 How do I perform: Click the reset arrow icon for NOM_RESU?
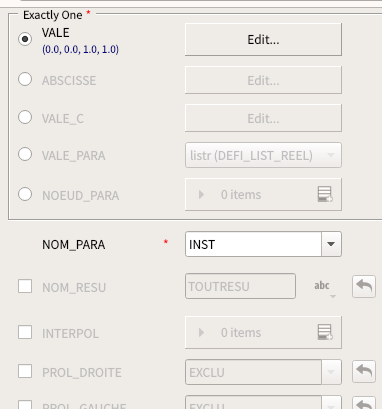tap(364, 286)
